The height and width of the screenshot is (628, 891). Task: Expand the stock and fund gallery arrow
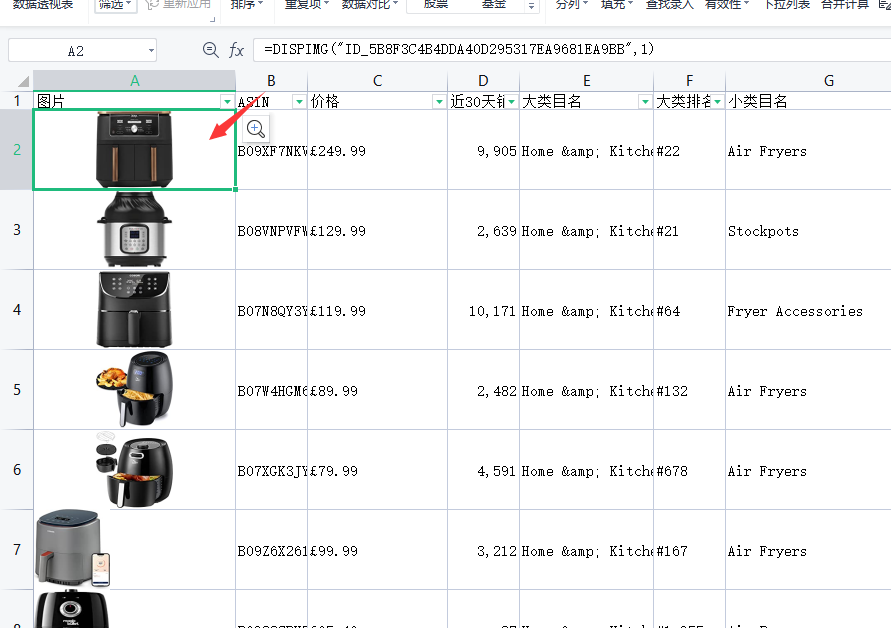[x=531, y=6]
